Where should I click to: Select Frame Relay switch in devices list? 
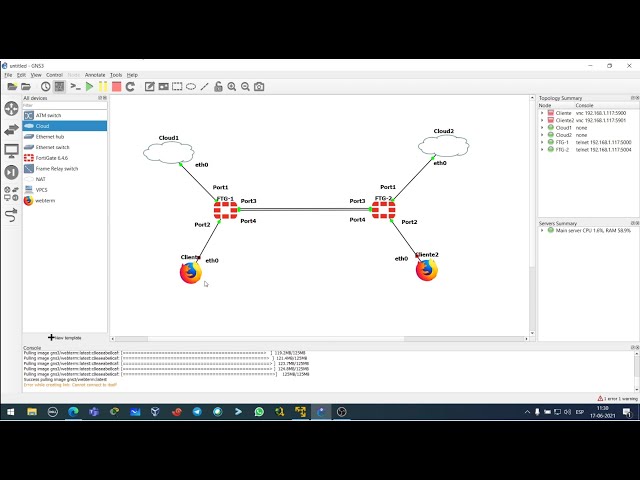(x=65, y=169)
